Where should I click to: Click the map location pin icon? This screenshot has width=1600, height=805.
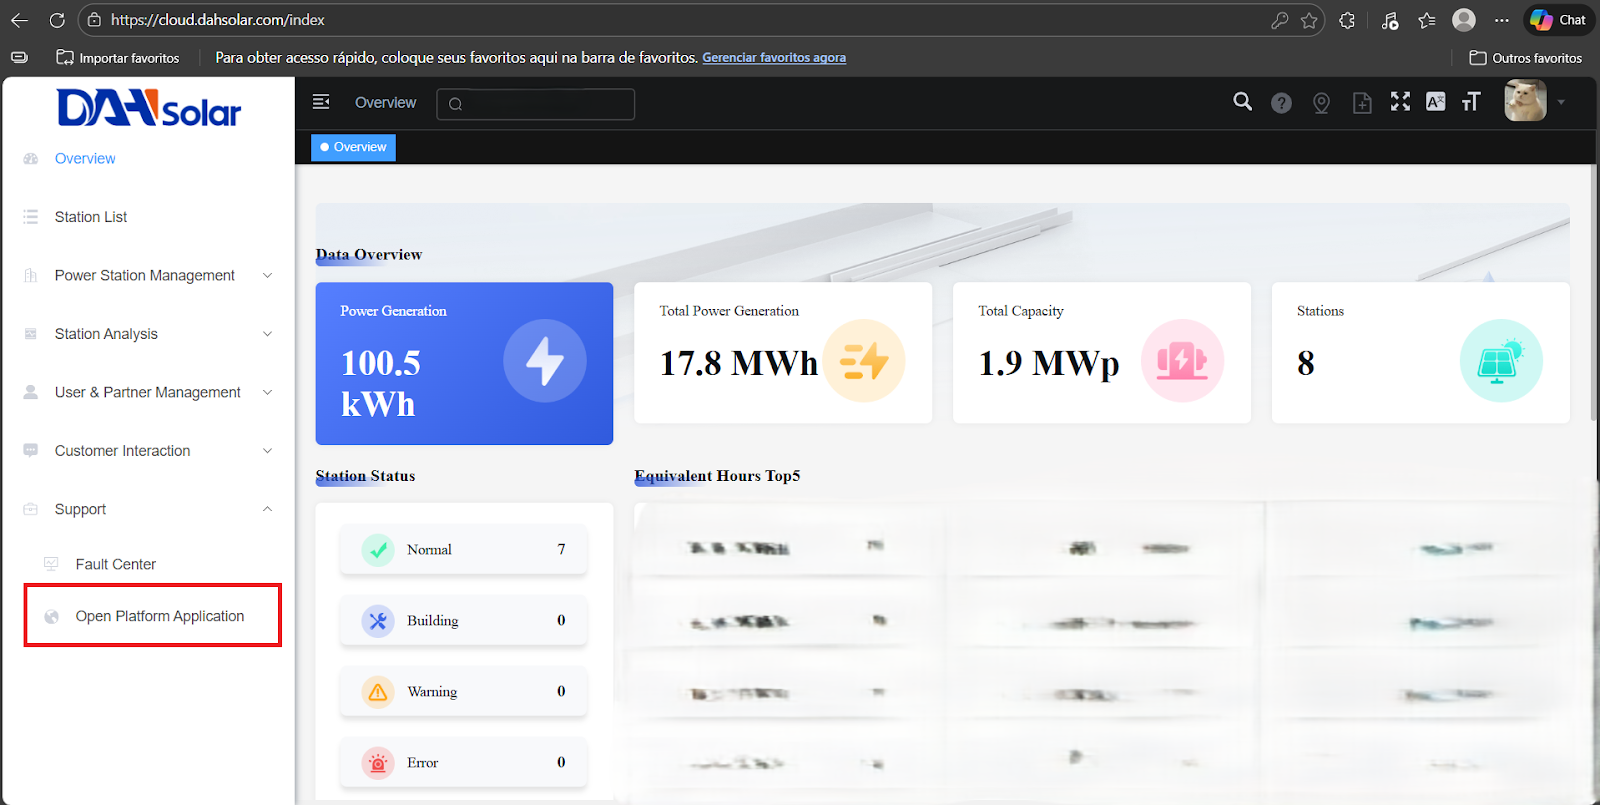coord(1321,103)
